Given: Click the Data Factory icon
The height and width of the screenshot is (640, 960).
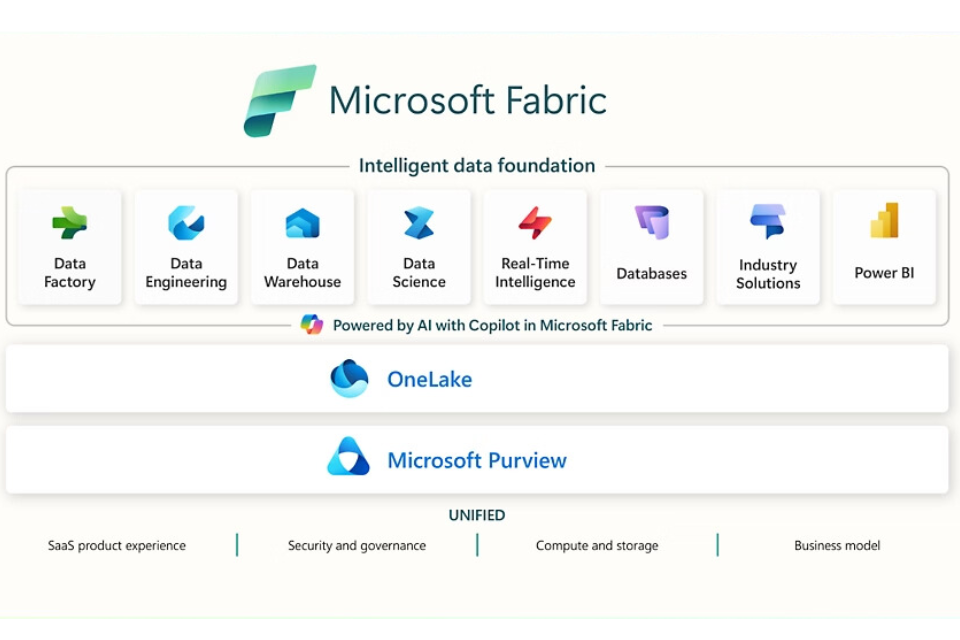Looking at the screenshot, I should (x=70, y=223).
